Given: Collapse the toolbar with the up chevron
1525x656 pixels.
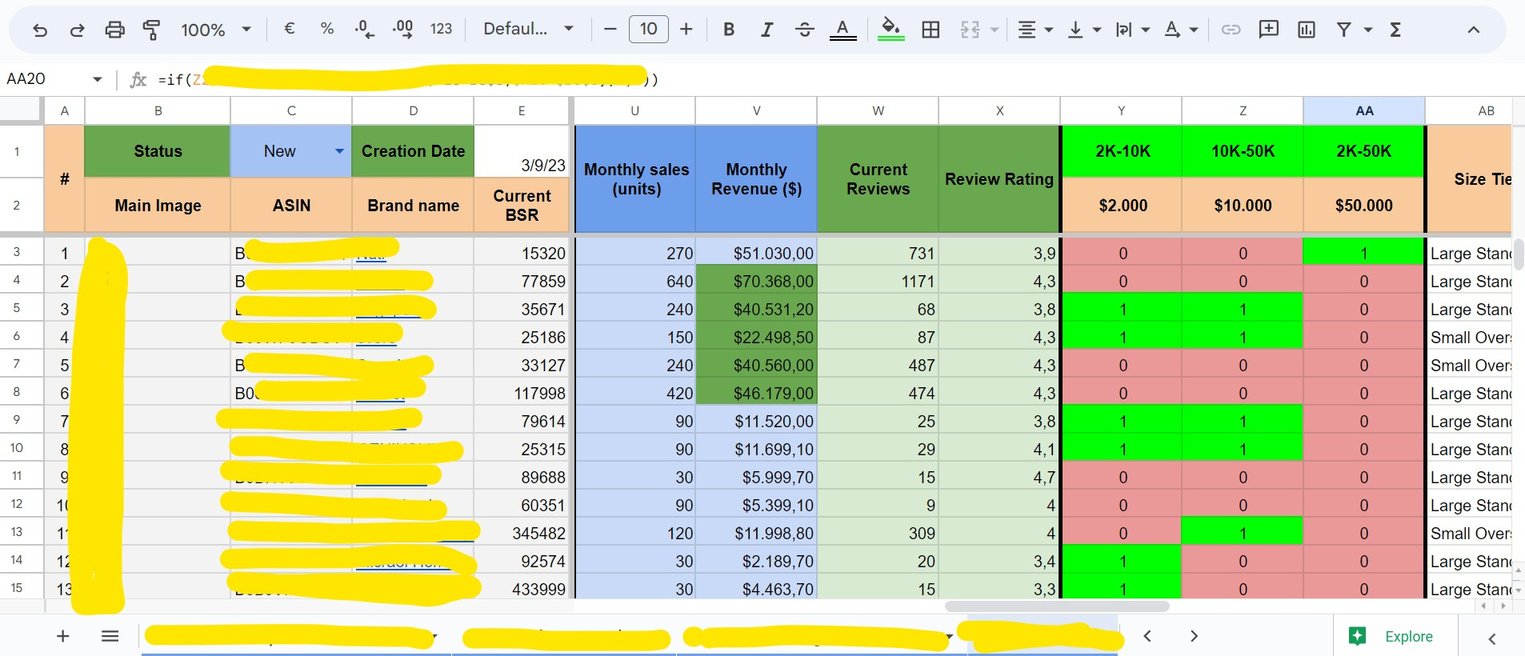Looking at the screenshot, I should pos(1473,29).
